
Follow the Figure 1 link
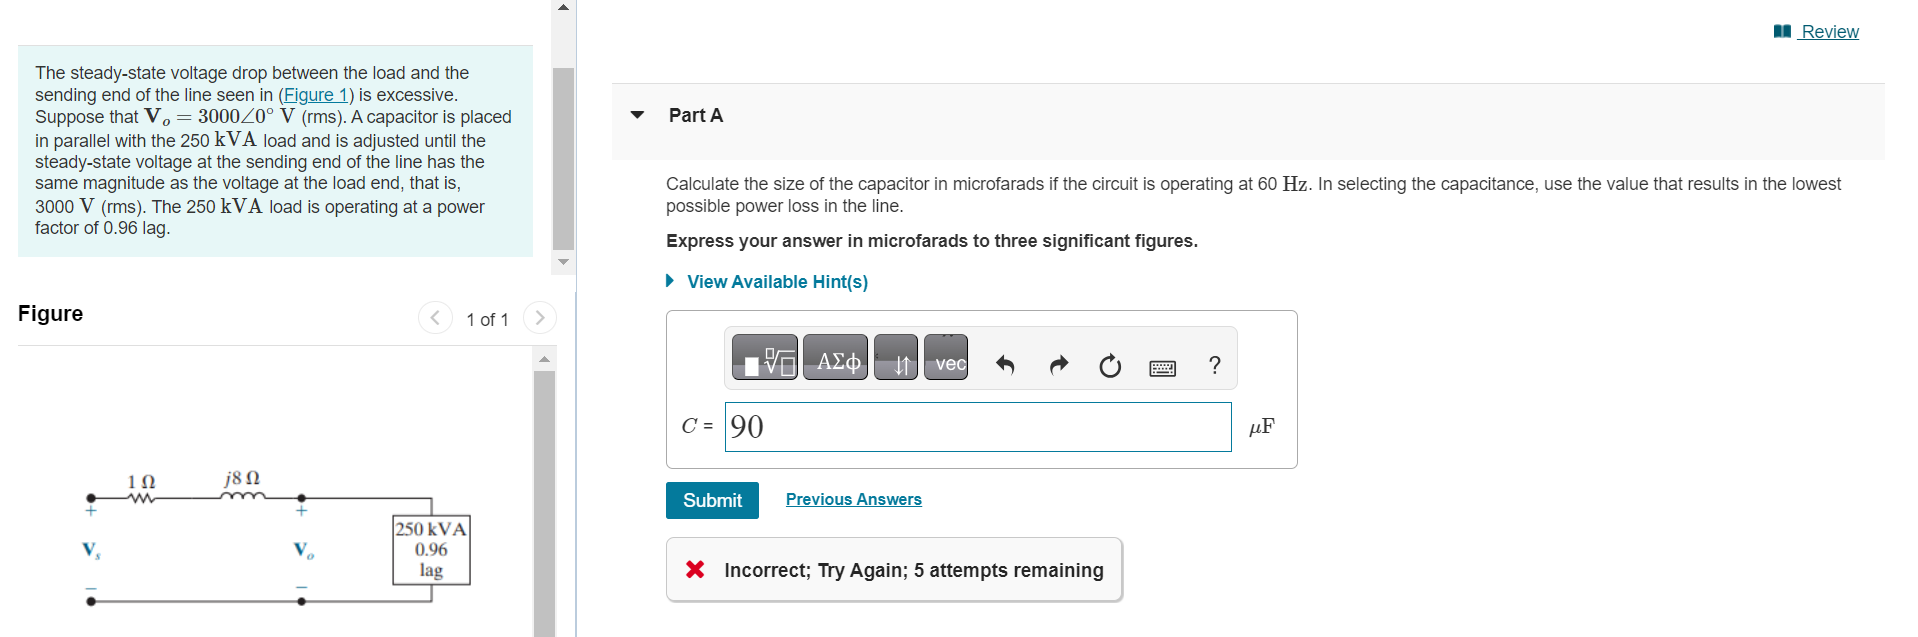click(316, 95)
